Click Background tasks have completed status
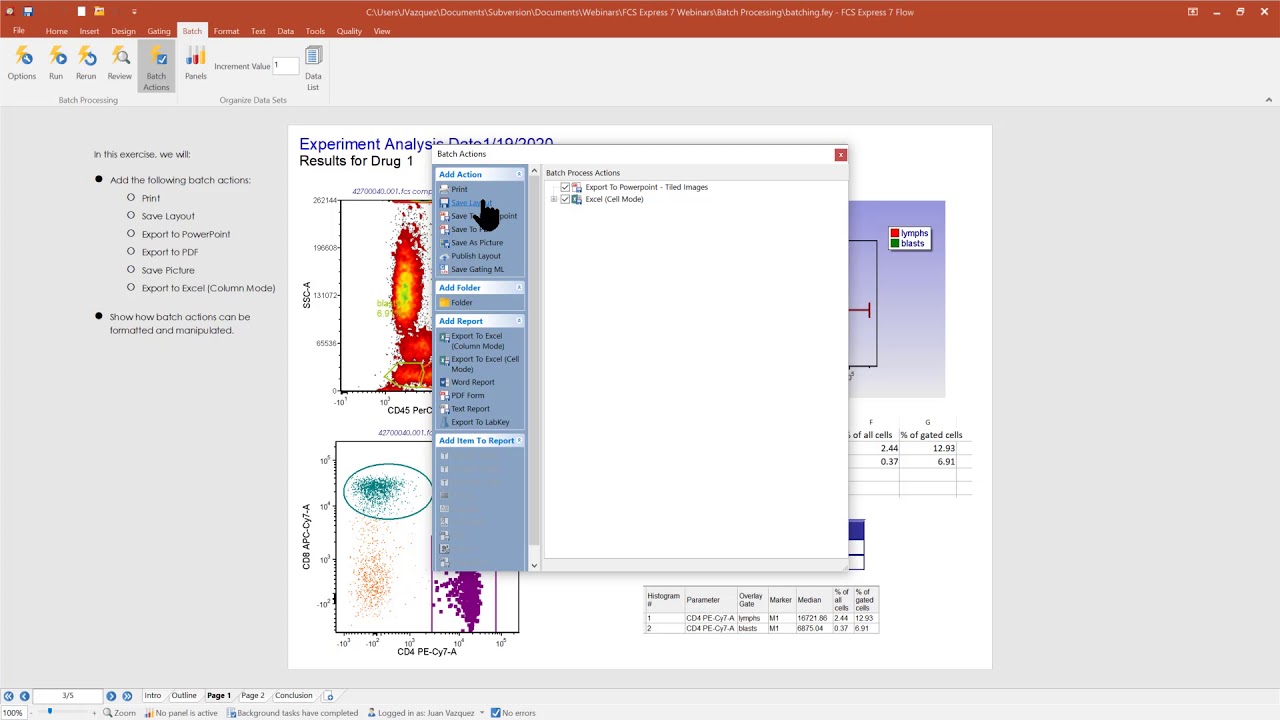The height and width of the screenshot is (720, 1280). [x=292, y=713]
